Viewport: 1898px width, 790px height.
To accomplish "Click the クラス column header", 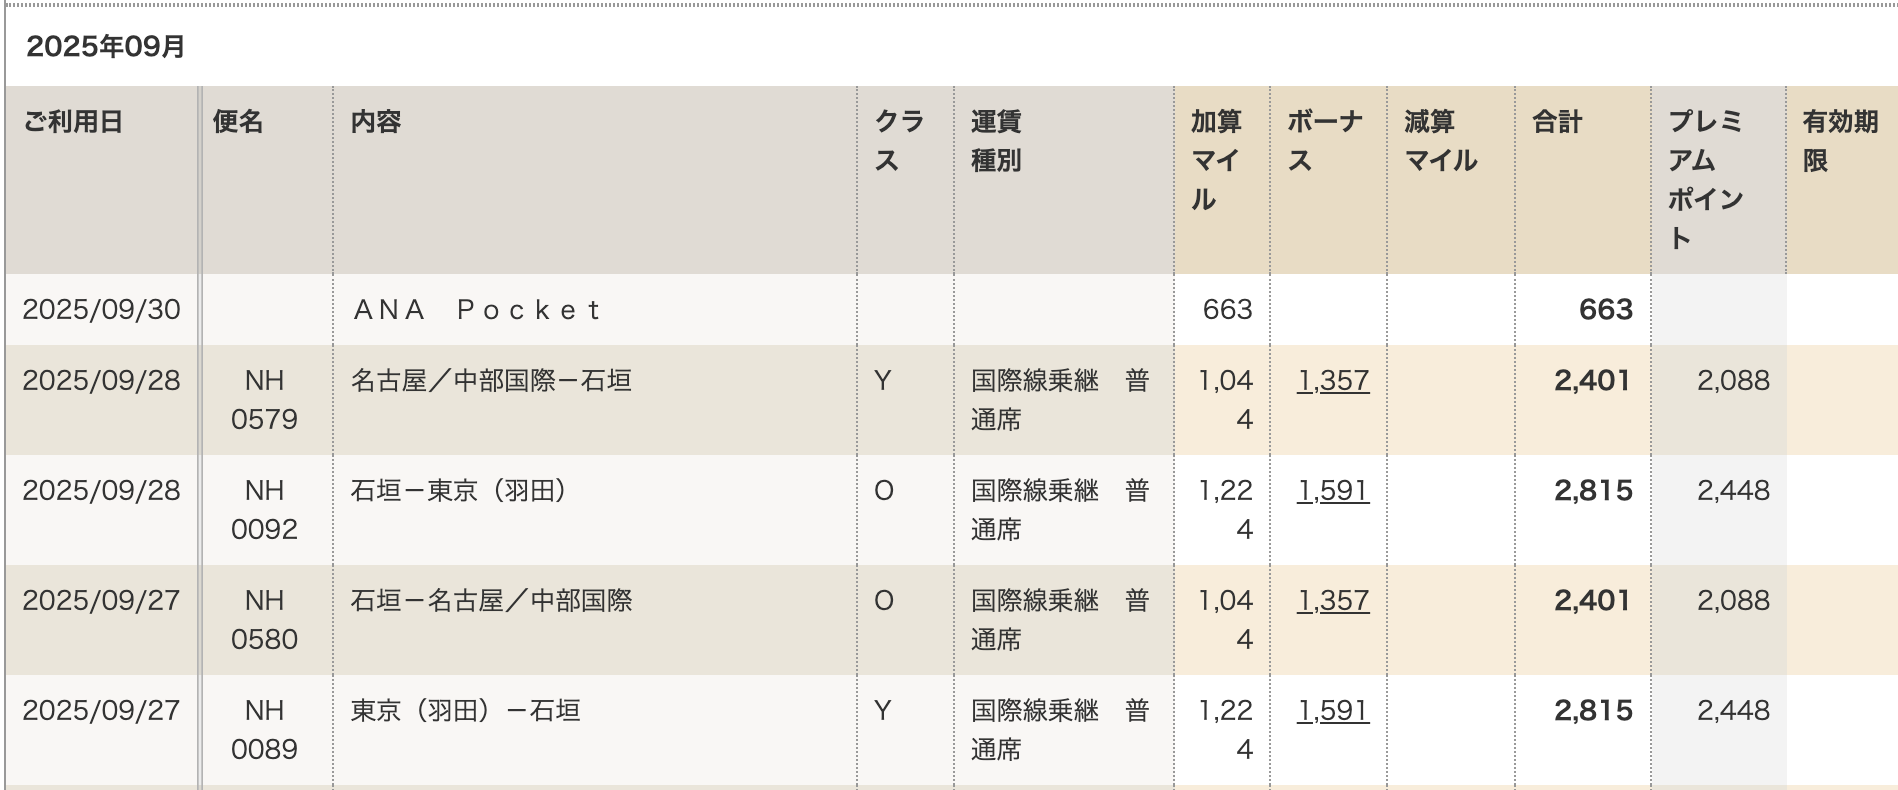I will tap(898, 141).
